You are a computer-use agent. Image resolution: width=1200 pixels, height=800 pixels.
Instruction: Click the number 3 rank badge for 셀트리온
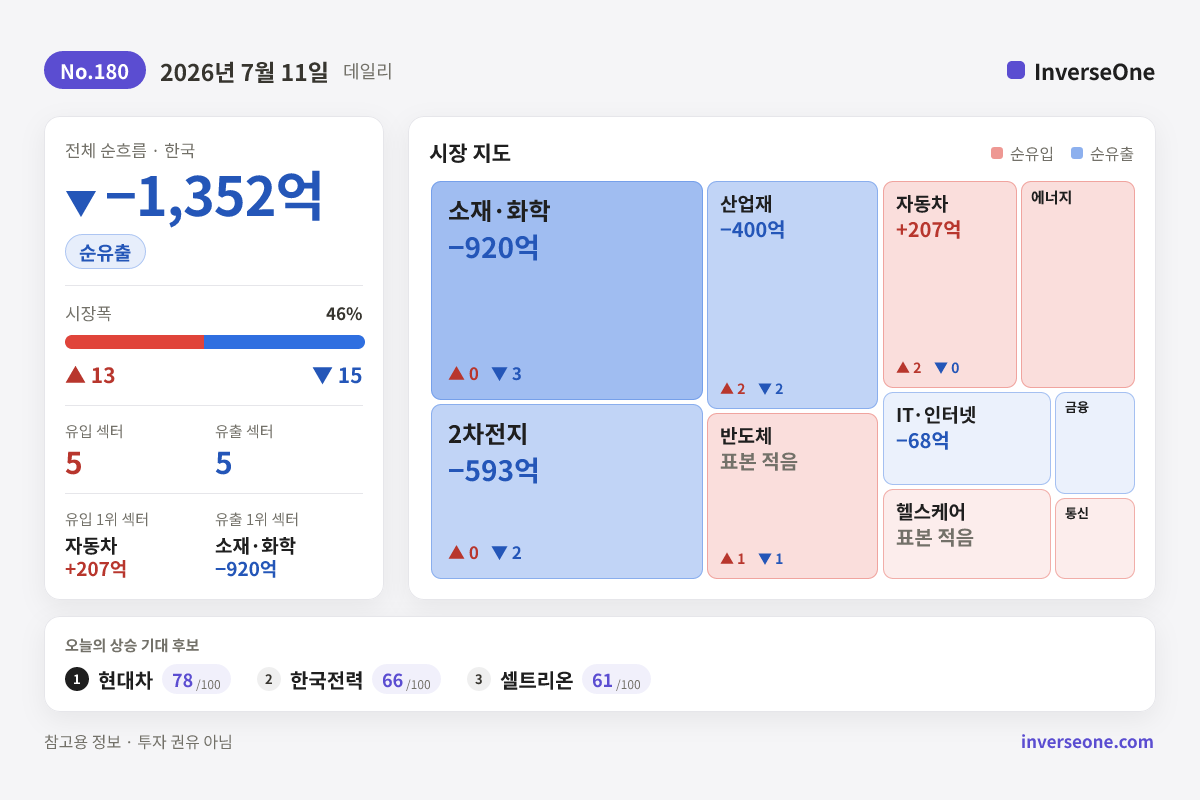[479, 679]
